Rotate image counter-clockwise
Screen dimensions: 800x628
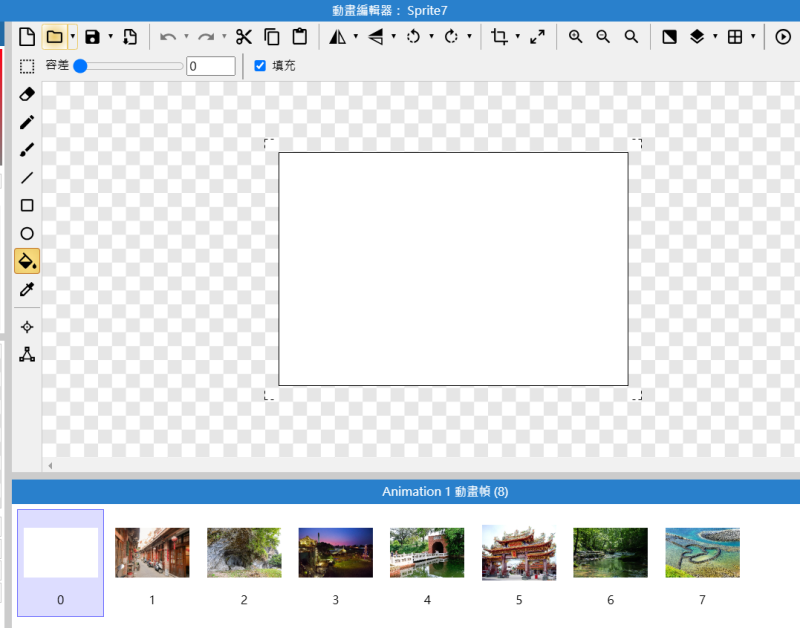413,37
